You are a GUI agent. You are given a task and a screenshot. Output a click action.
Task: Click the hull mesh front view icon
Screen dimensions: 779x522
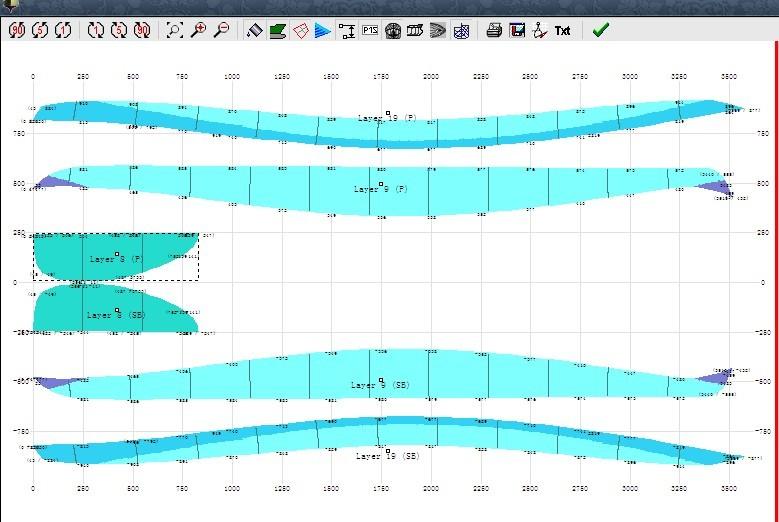tap(393, 31)
